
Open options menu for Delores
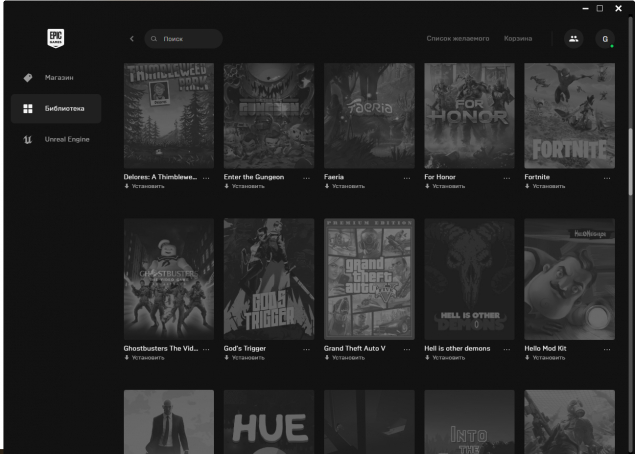pos(206,178)
